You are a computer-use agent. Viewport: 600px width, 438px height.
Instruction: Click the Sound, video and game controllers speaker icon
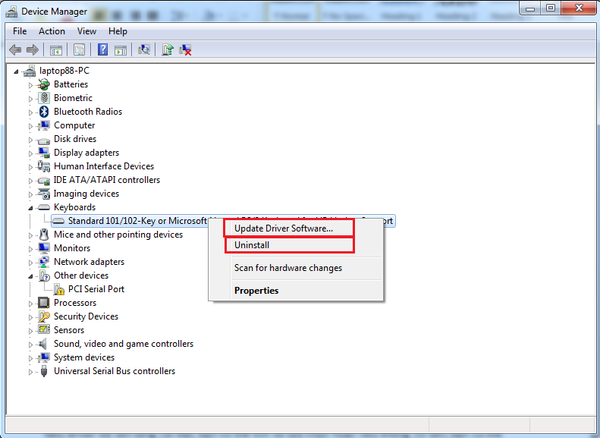click(x=44, y=344)
